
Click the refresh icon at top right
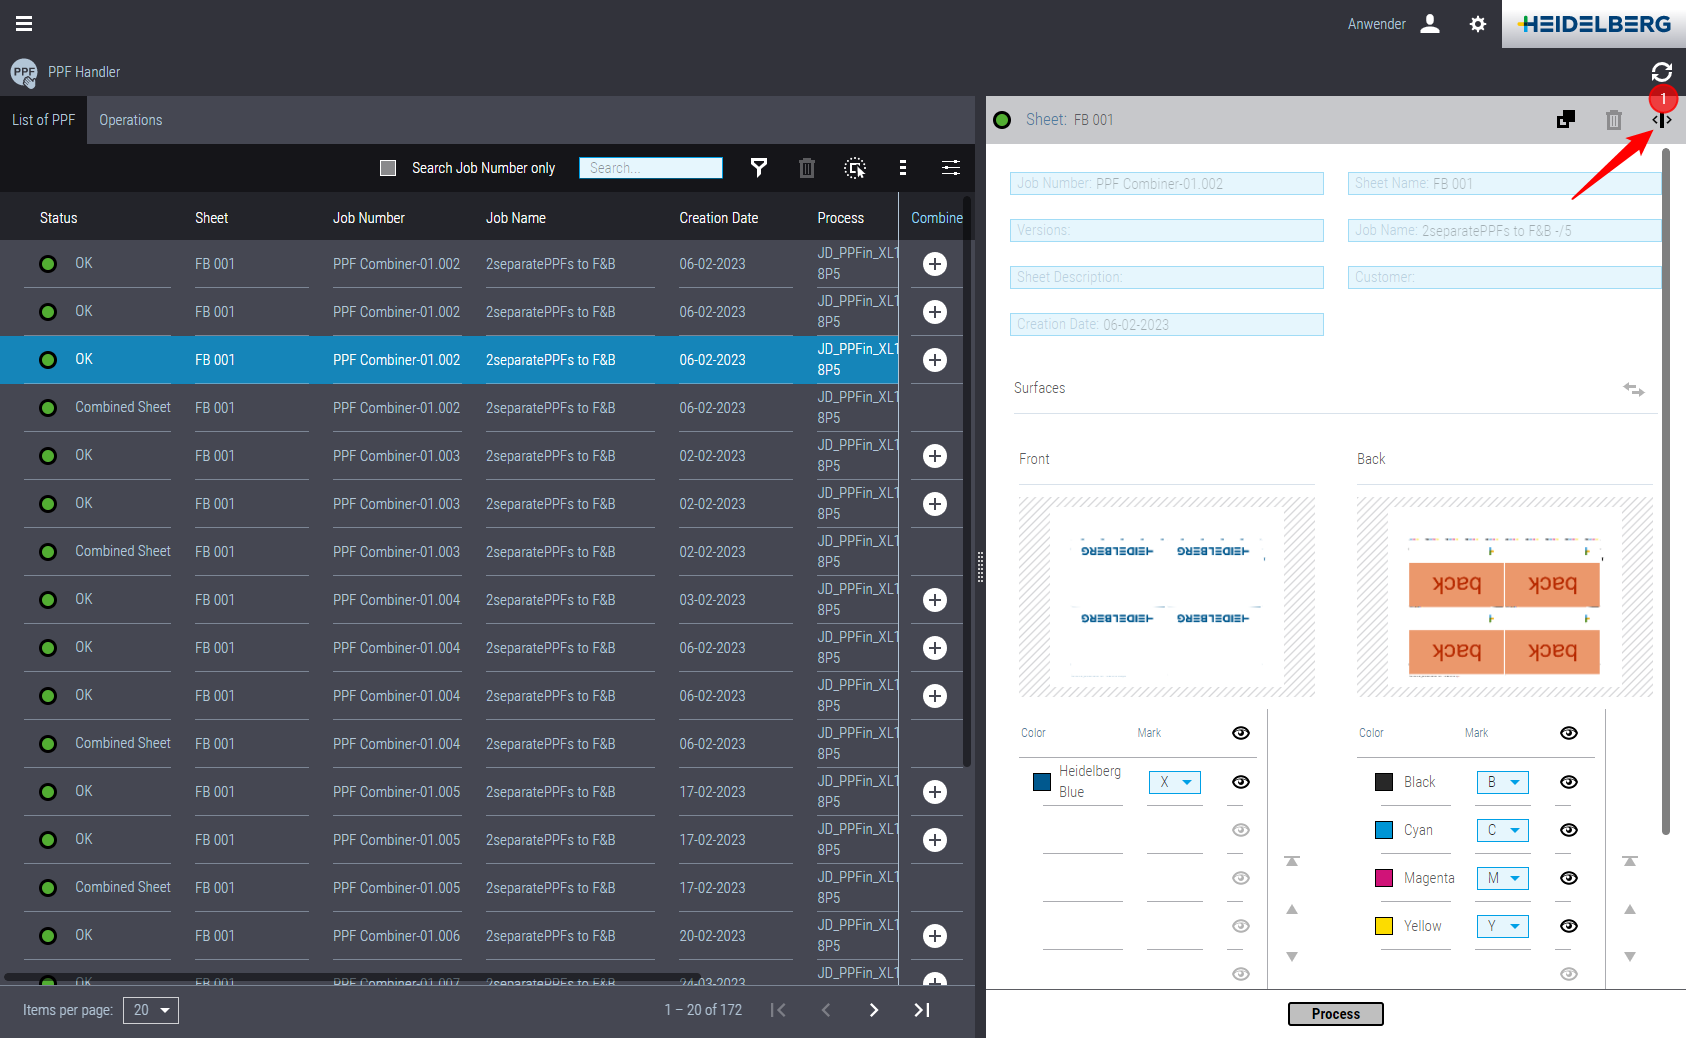point(1662,72)
